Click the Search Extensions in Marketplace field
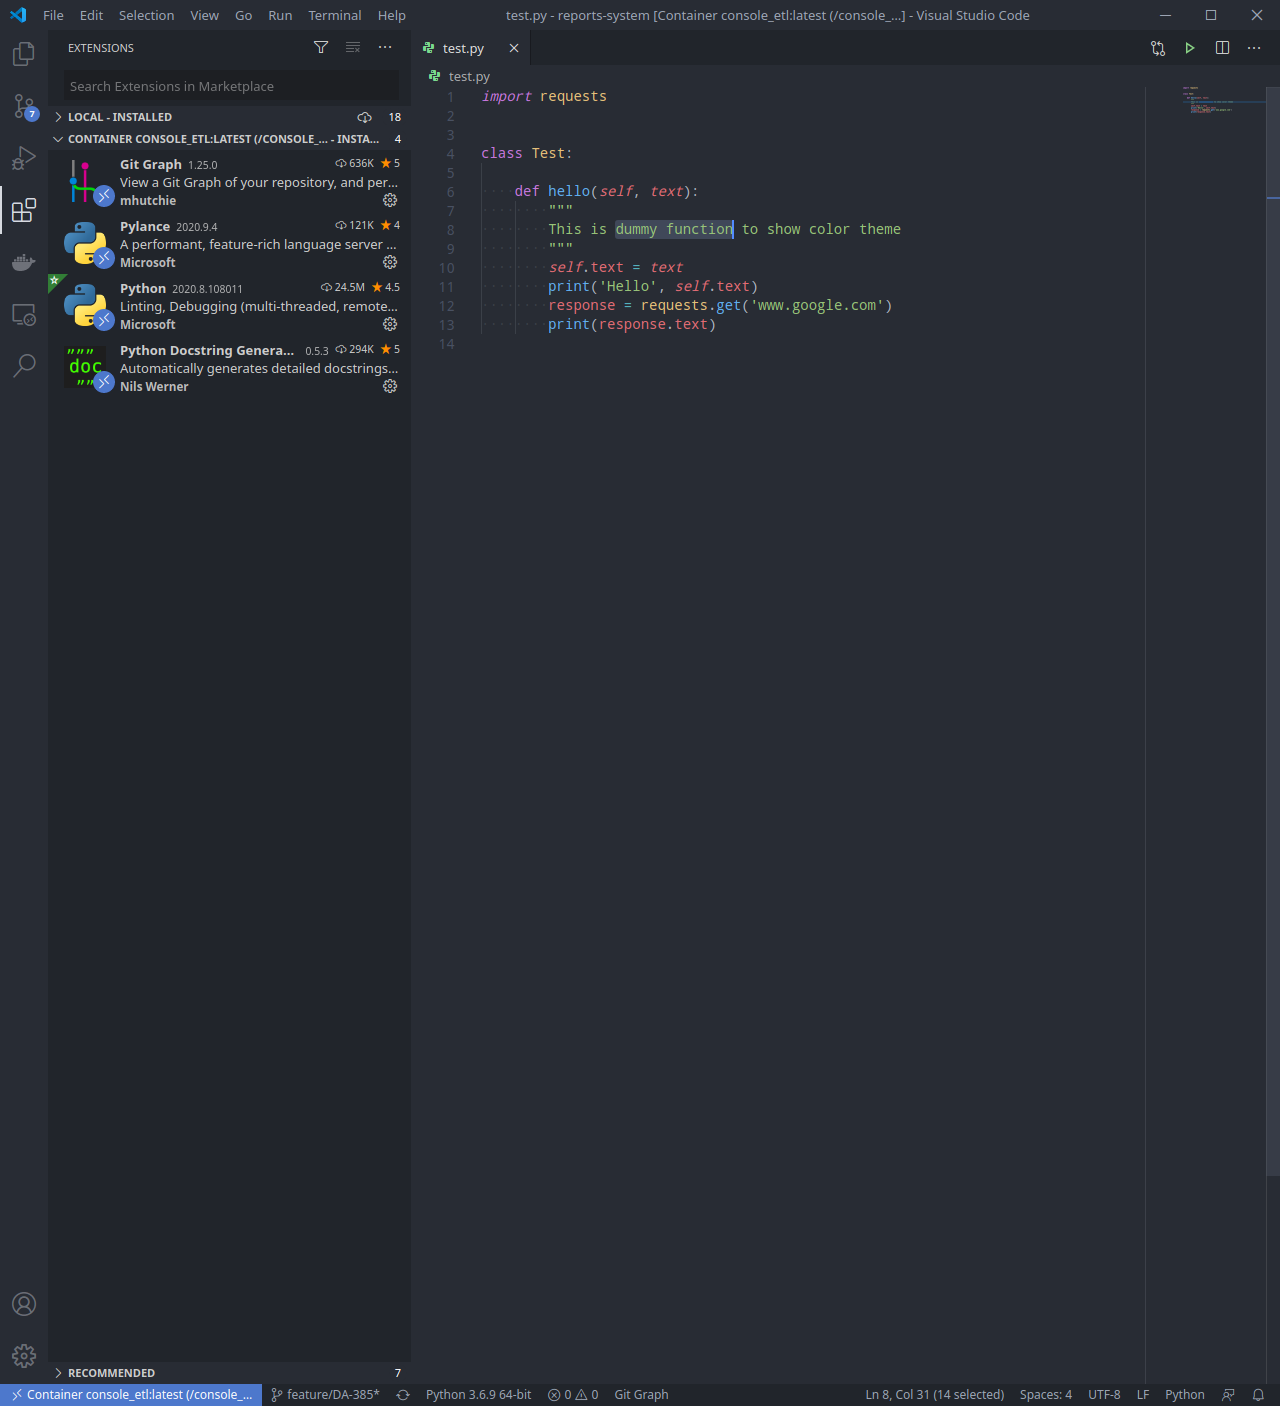Viewport: 1280px width, 1406px height. [x=229, y=86]
